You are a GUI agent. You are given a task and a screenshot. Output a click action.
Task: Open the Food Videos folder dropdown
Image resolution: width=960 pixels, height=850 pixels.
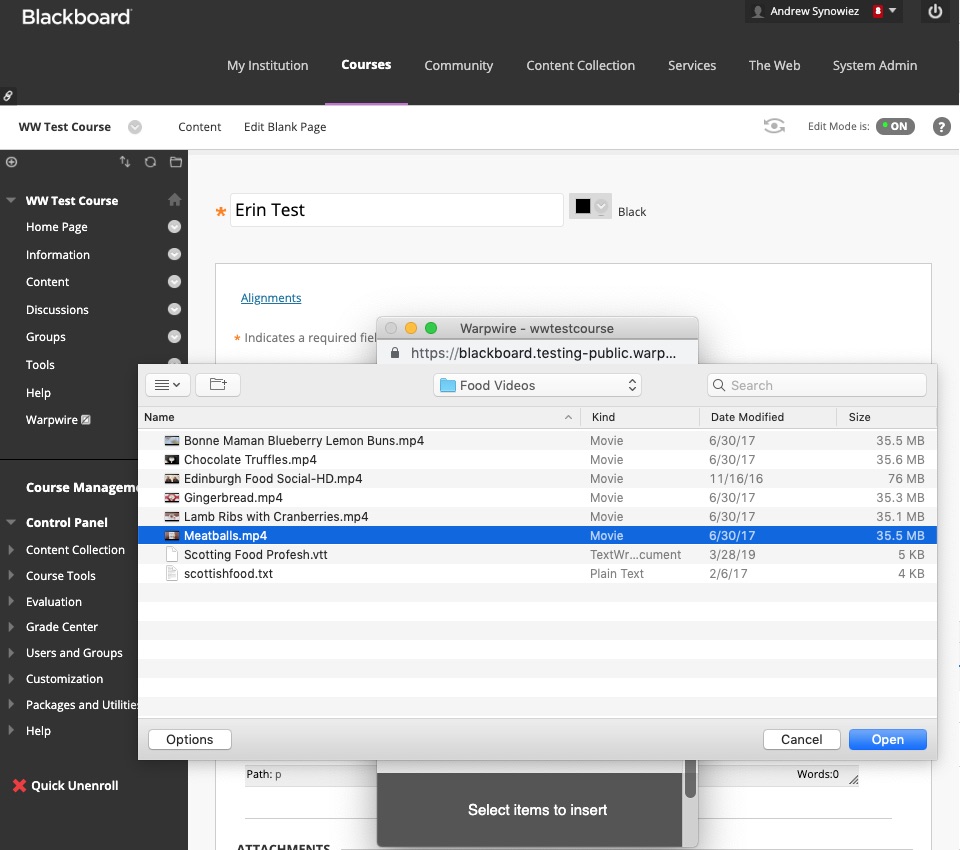(537, 385)
